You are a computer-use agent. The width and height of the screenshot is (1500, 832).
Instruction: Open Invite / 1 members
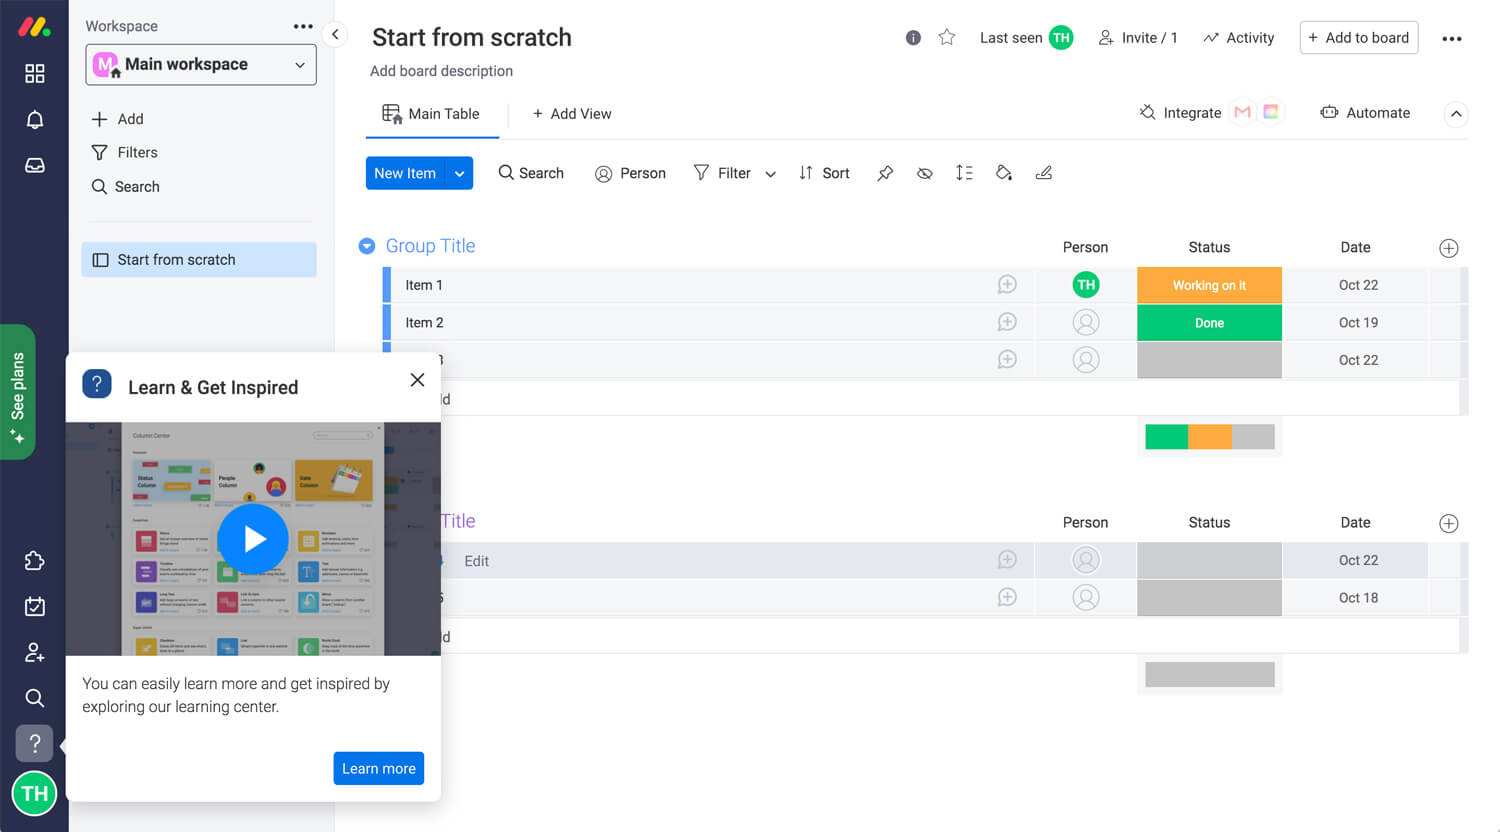pos(1138,38)
